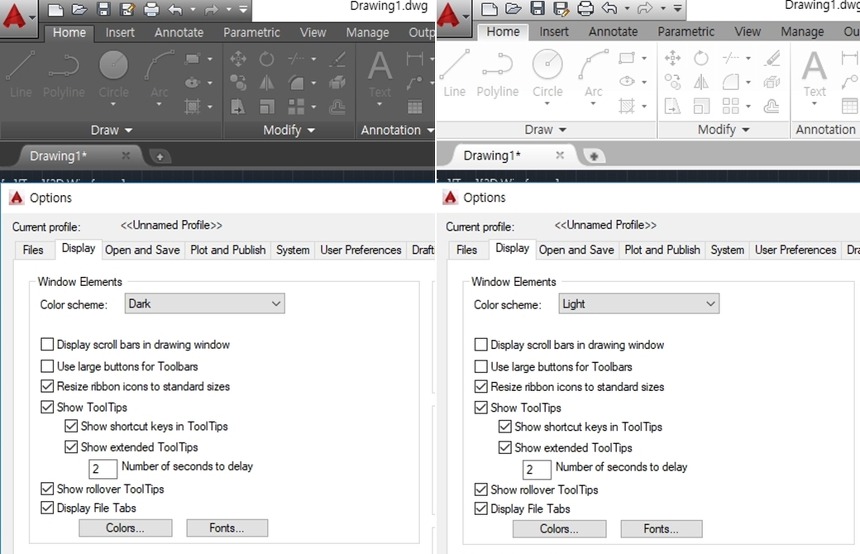Click the Save icon in the dark quick access toolbar

click(103, 9)
